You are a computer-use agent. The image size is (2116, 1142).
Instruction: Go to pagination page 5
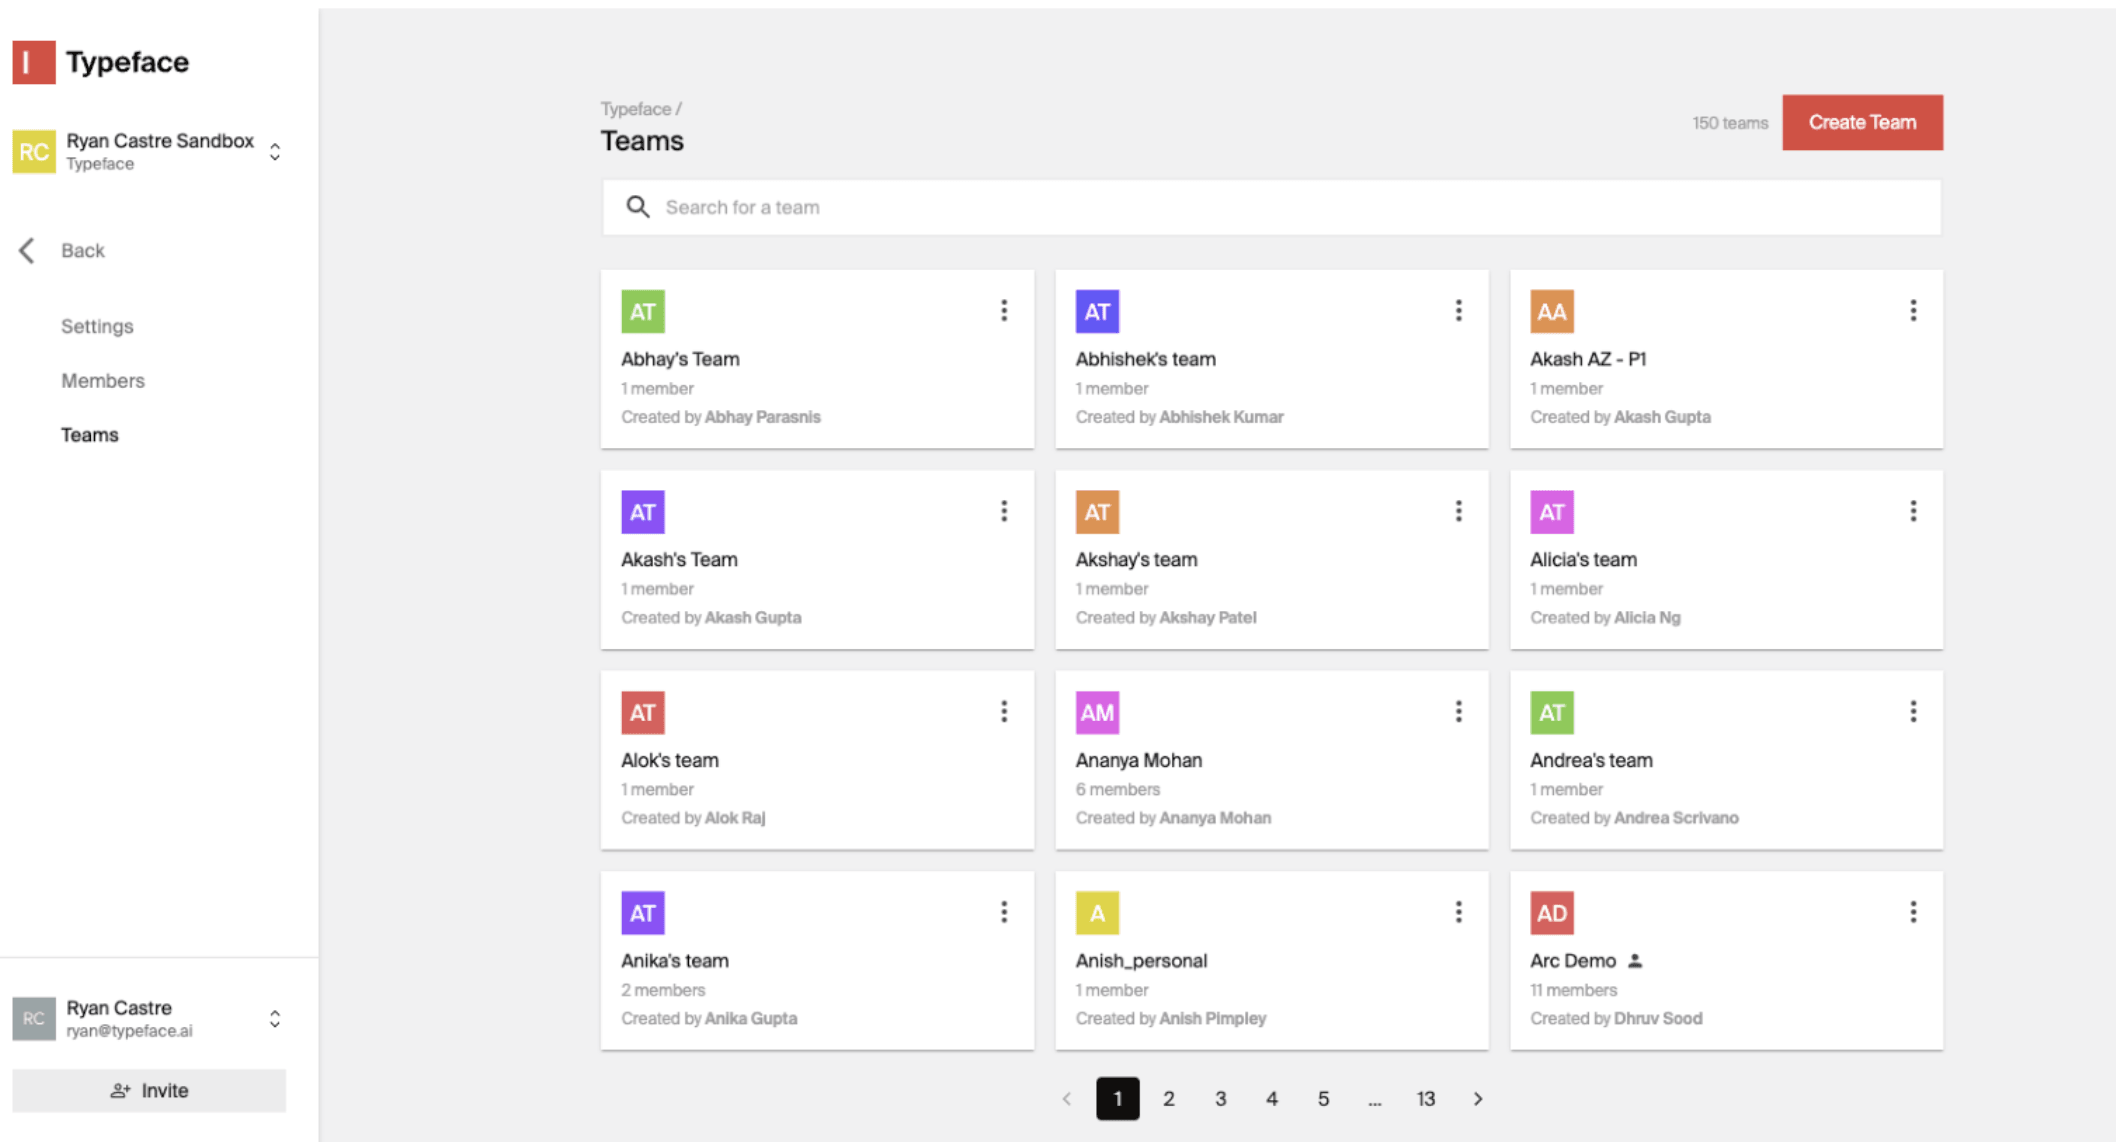tap(1323, 1099)
